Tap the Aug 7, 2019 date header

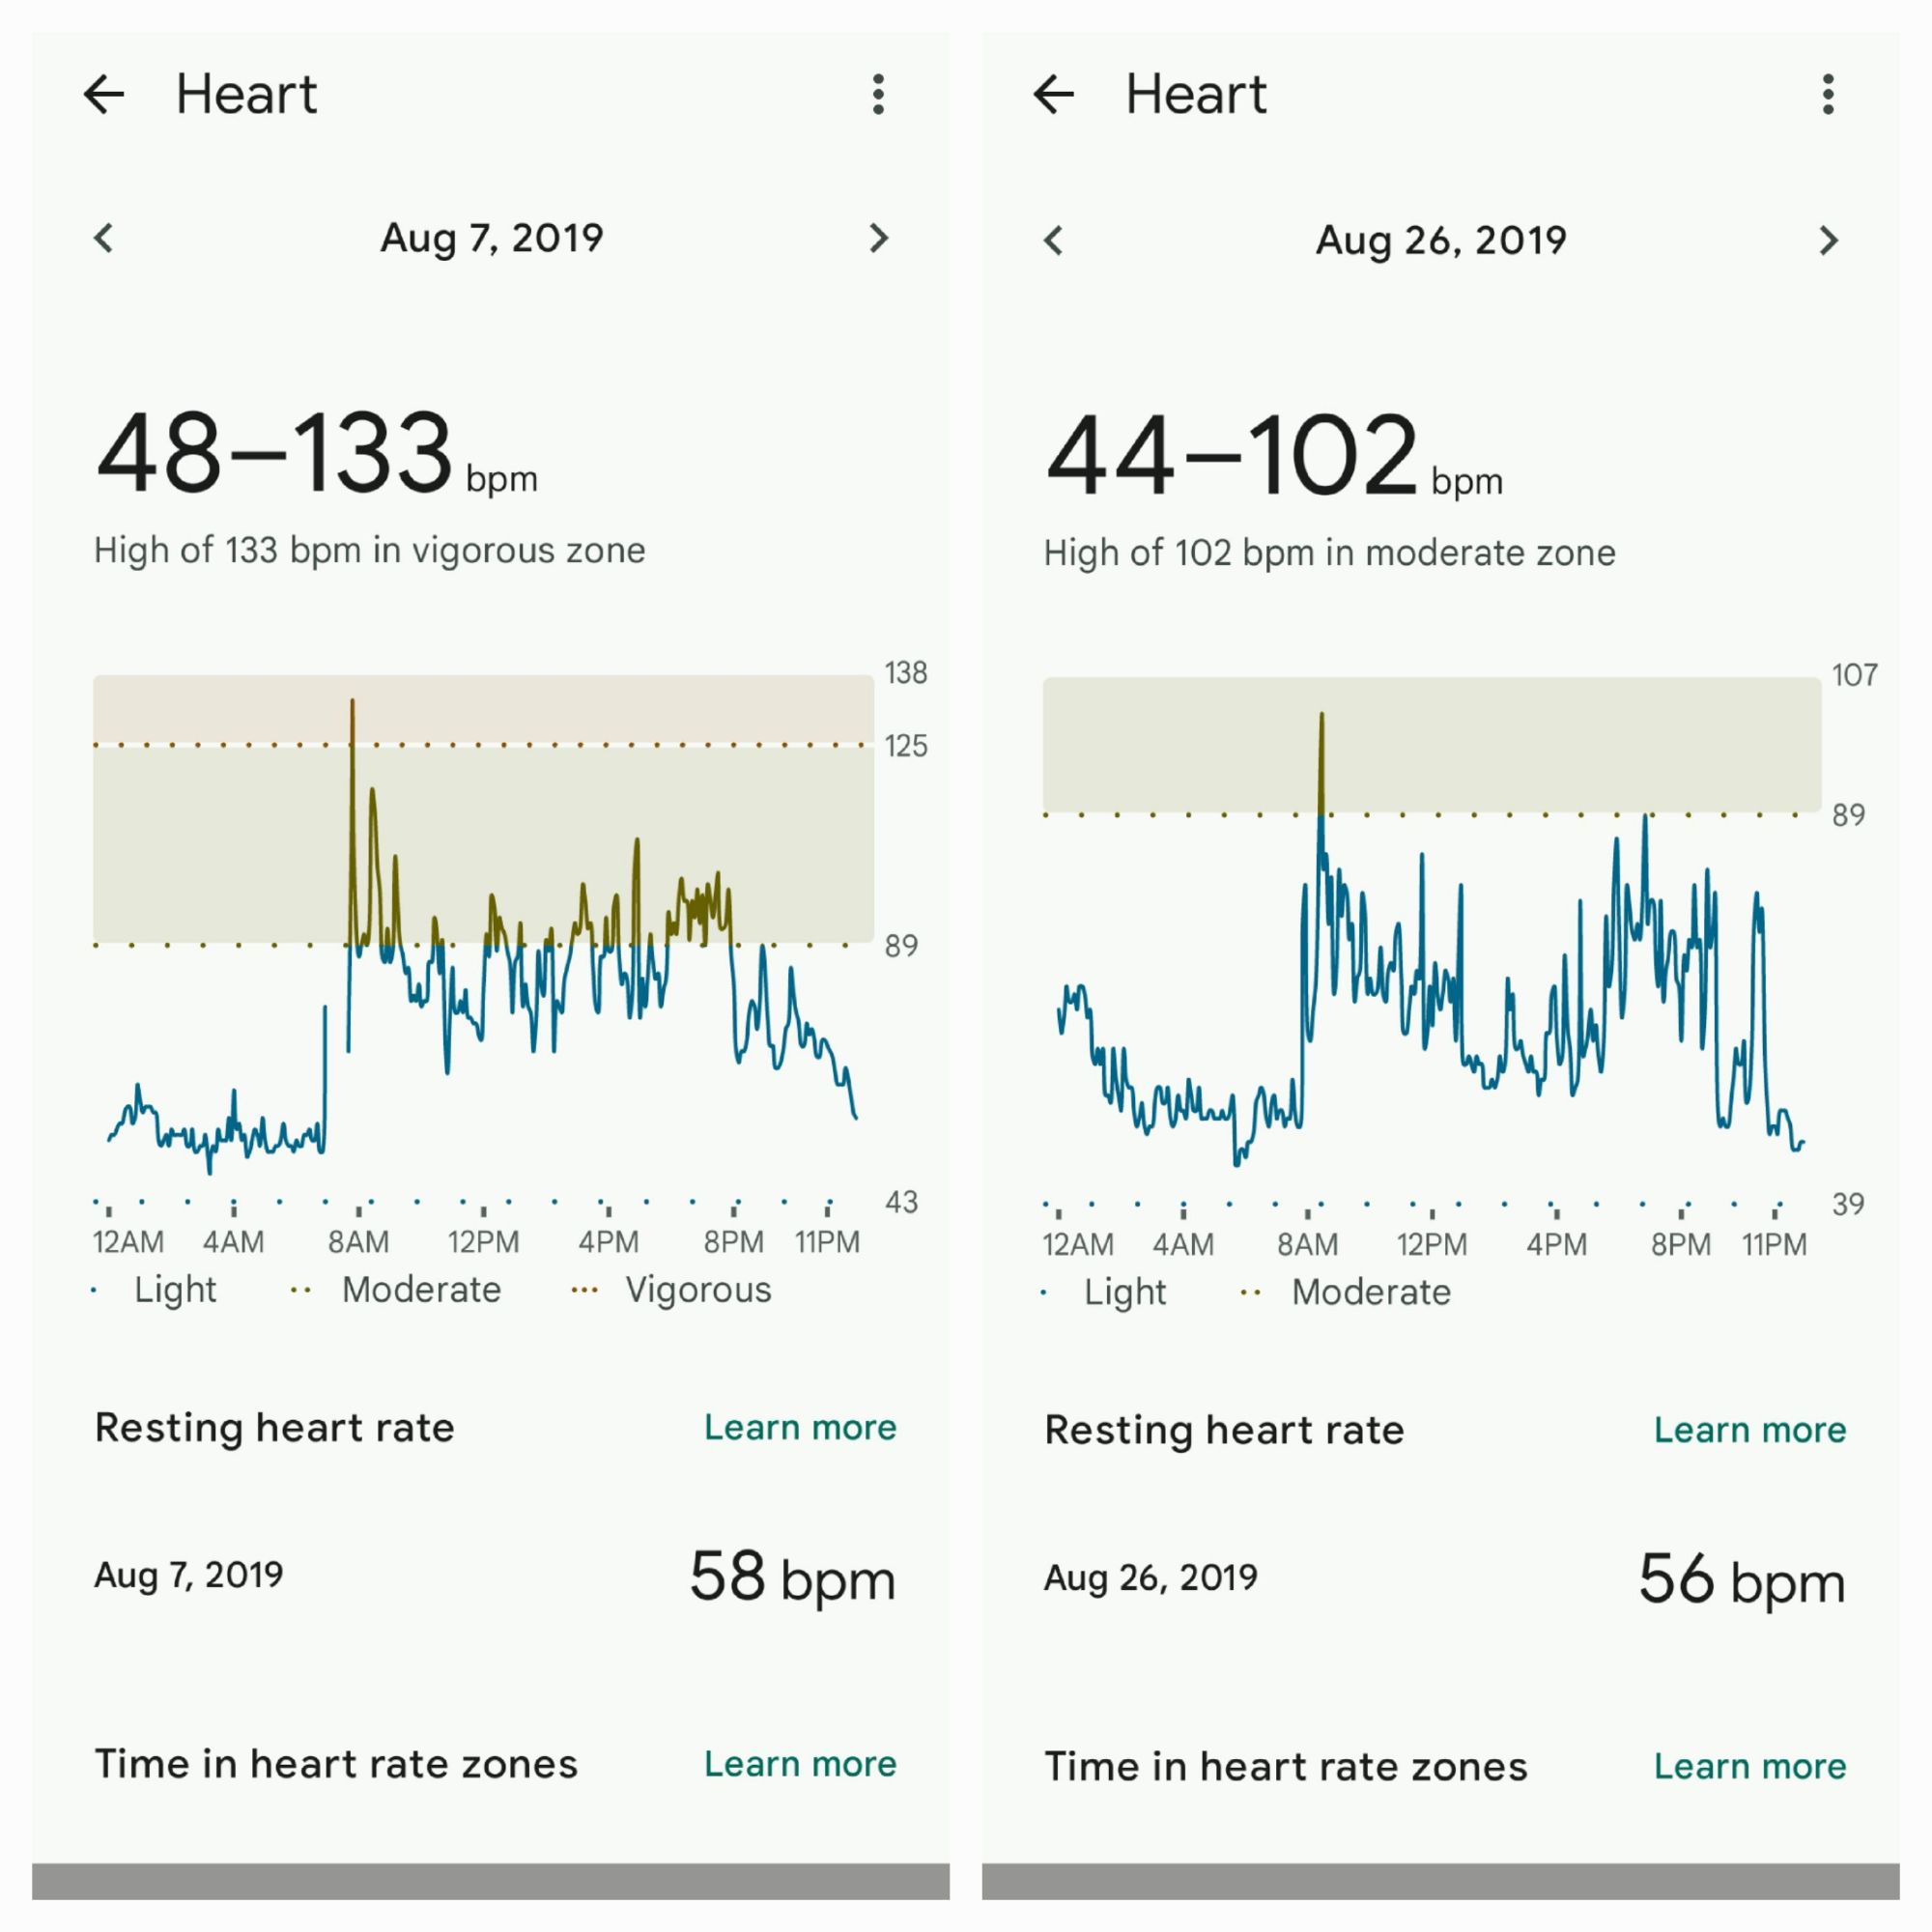[491, 238]
